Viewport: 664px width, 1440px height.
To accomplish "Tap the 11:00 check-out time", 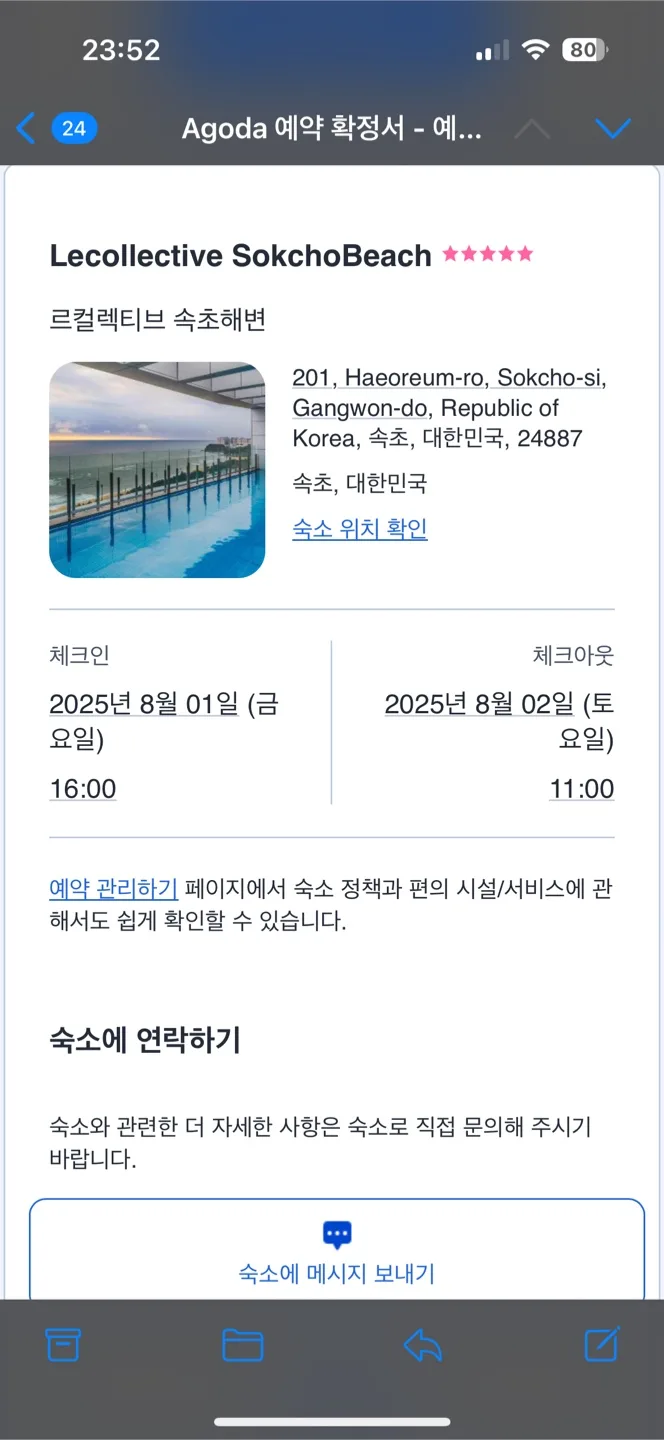I will [x=582, y=789].
